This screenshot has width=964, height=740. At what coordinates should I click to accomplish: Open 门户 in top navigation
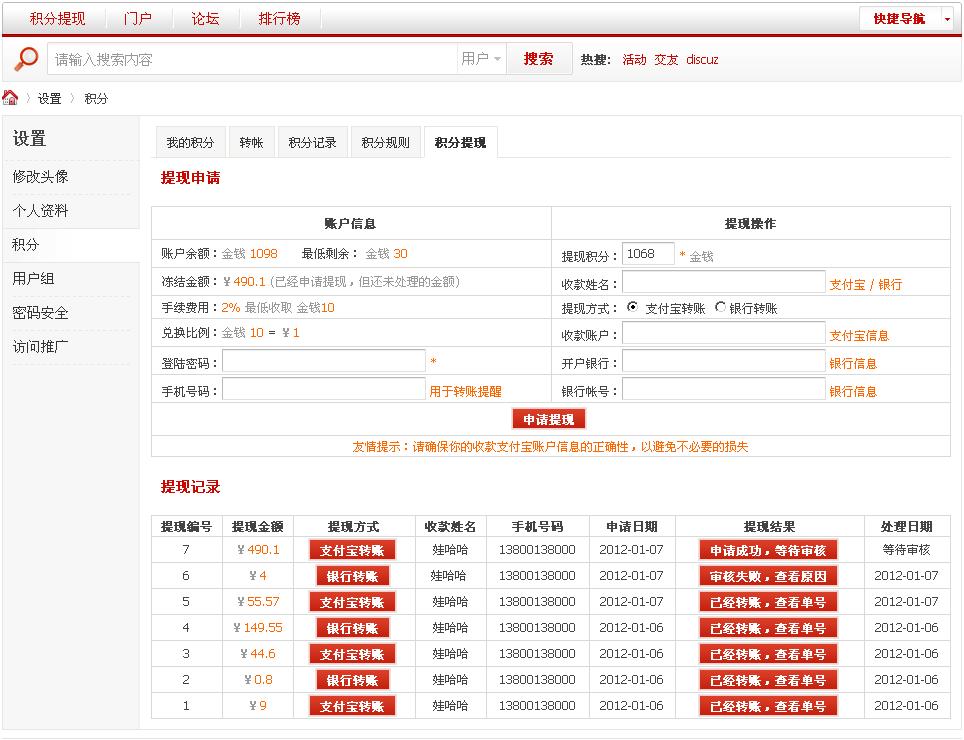[138, 19]
